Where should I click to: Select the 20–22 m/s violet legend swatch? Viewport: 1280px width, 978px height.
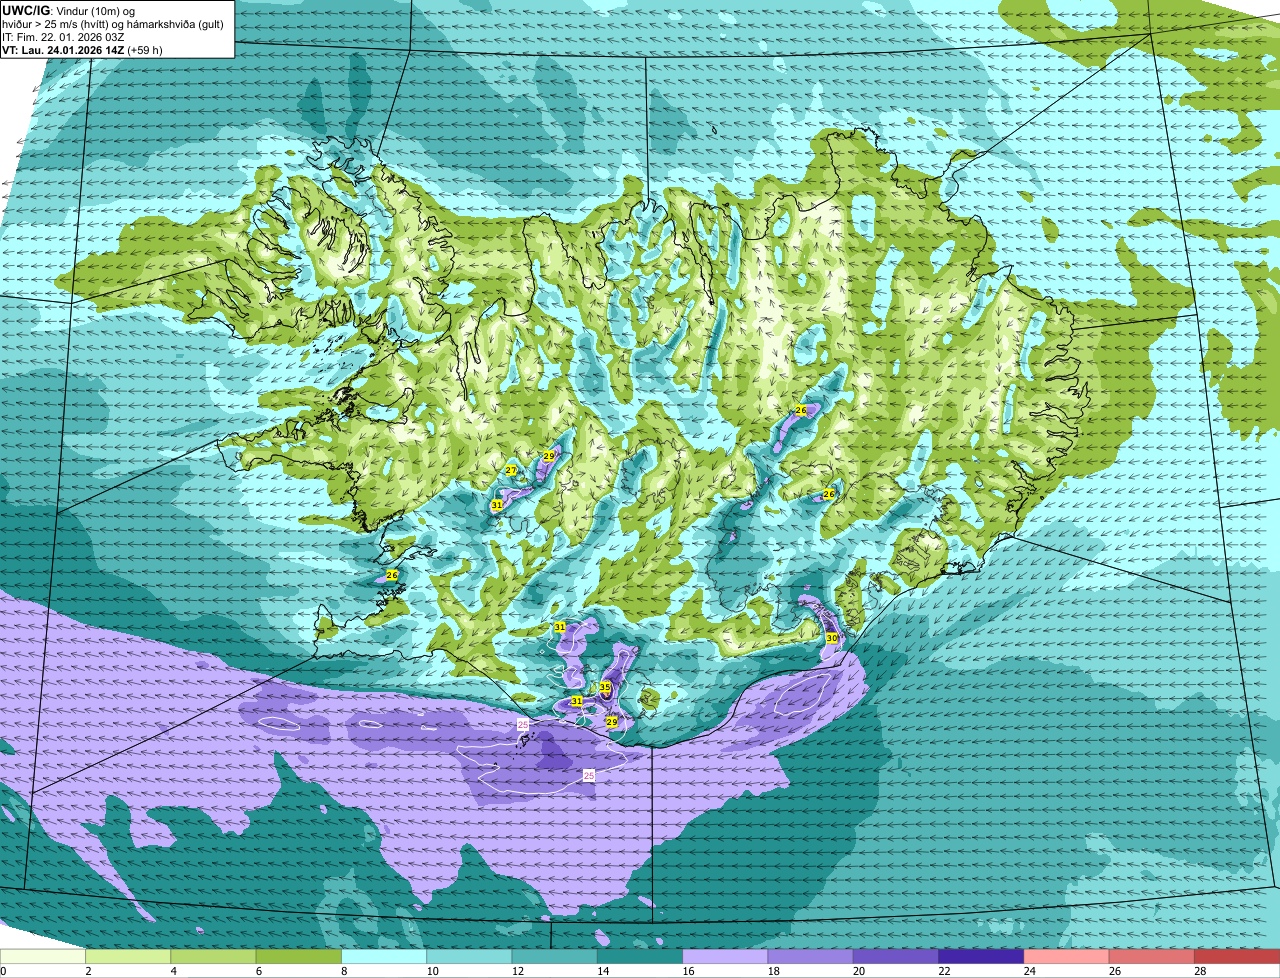click(896, 956)
